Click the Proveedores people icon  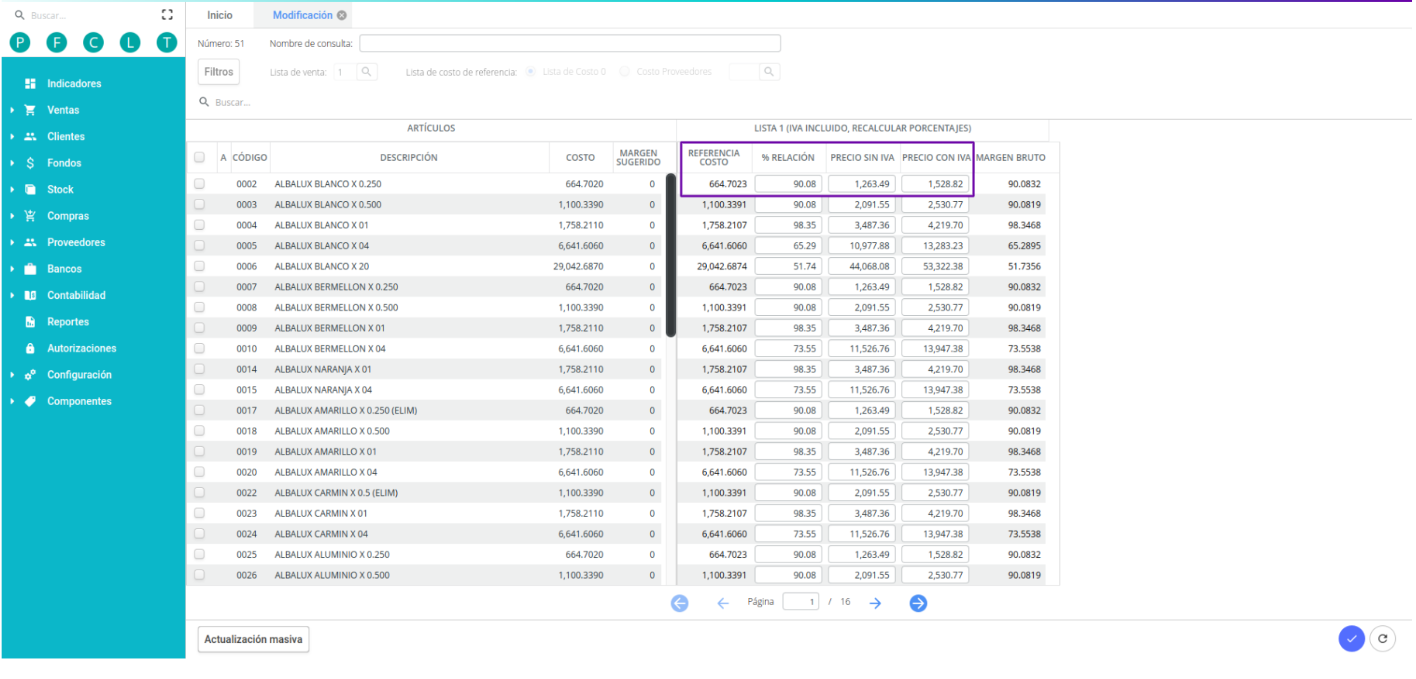pos(30,243)
